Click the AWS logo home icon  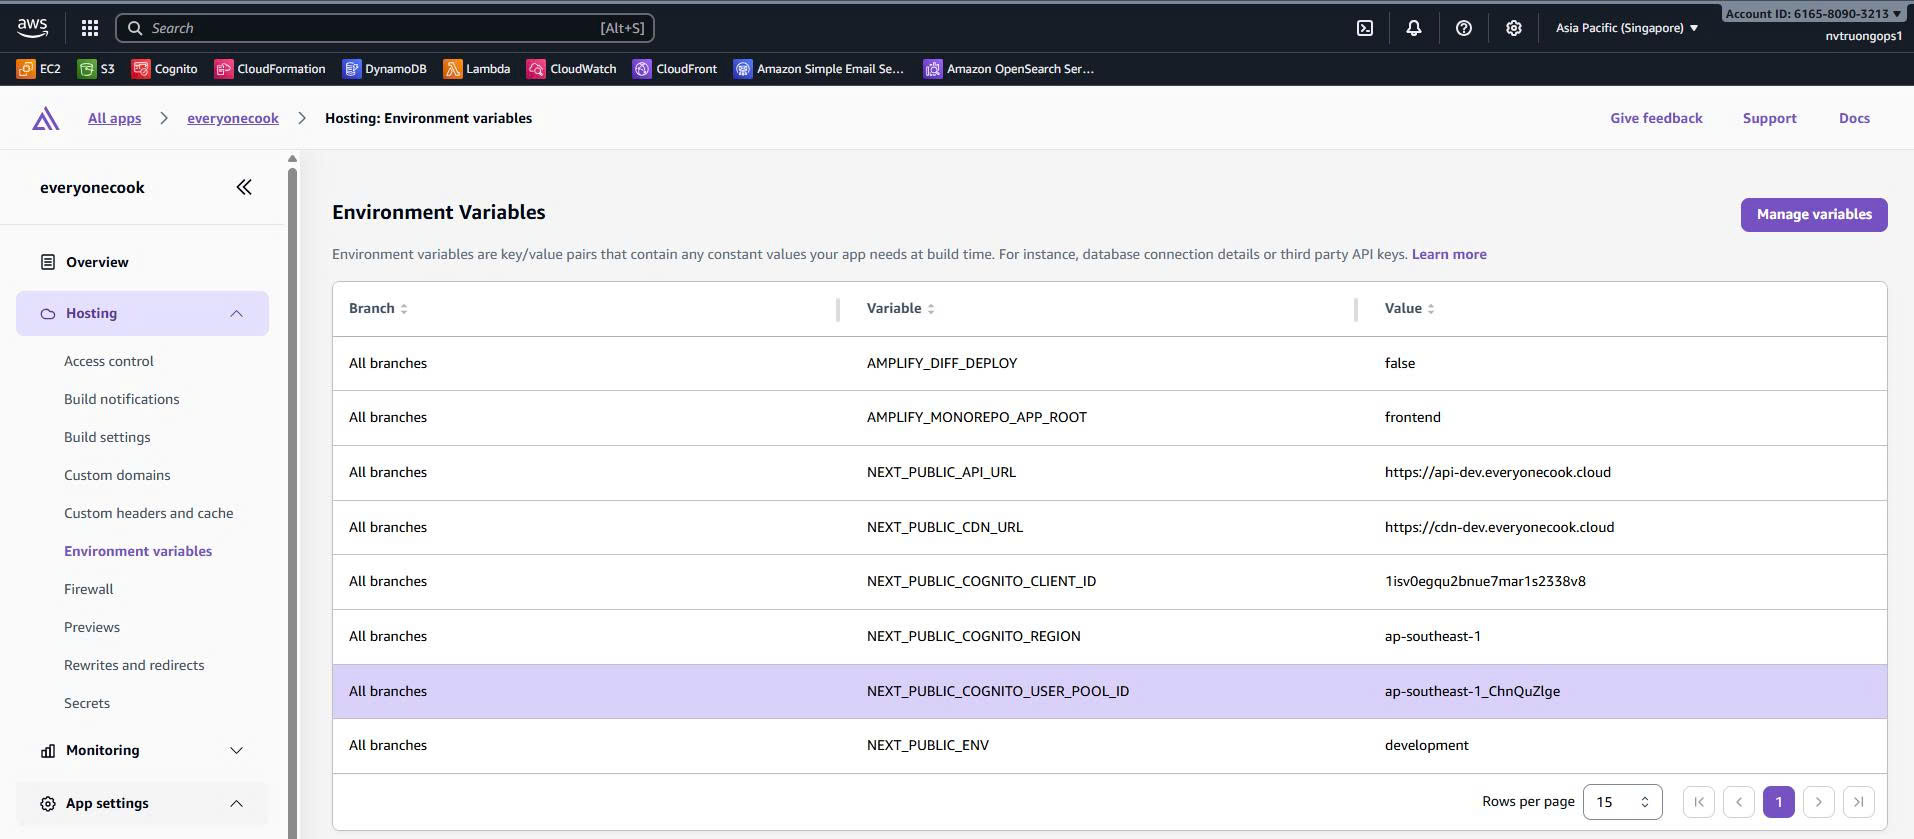click(x=32, y=28)
